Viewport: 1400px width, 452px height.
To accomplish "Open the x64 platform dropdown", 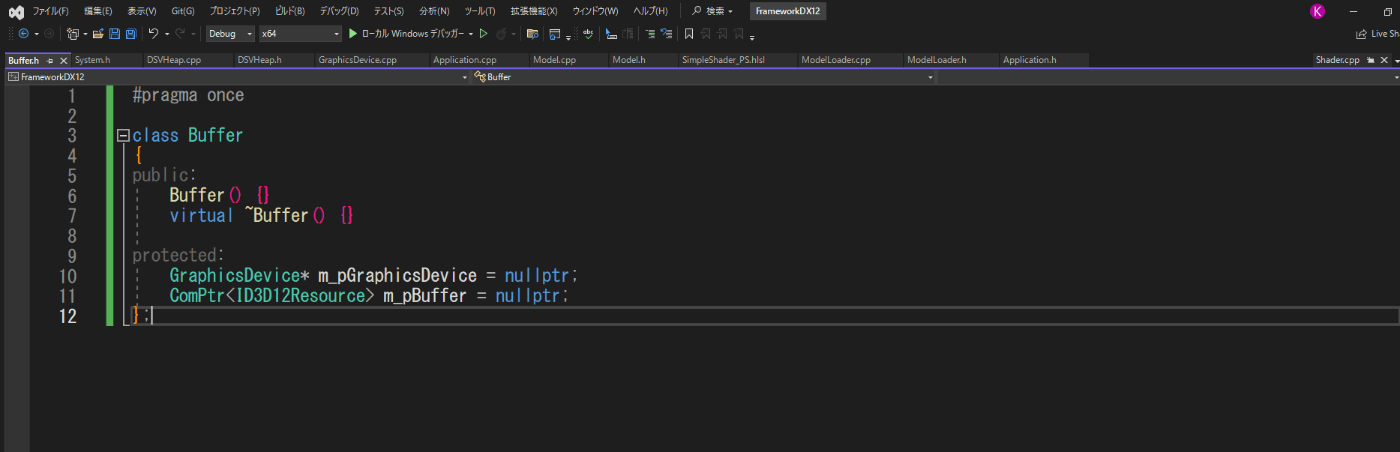I will tap(300, 33).
